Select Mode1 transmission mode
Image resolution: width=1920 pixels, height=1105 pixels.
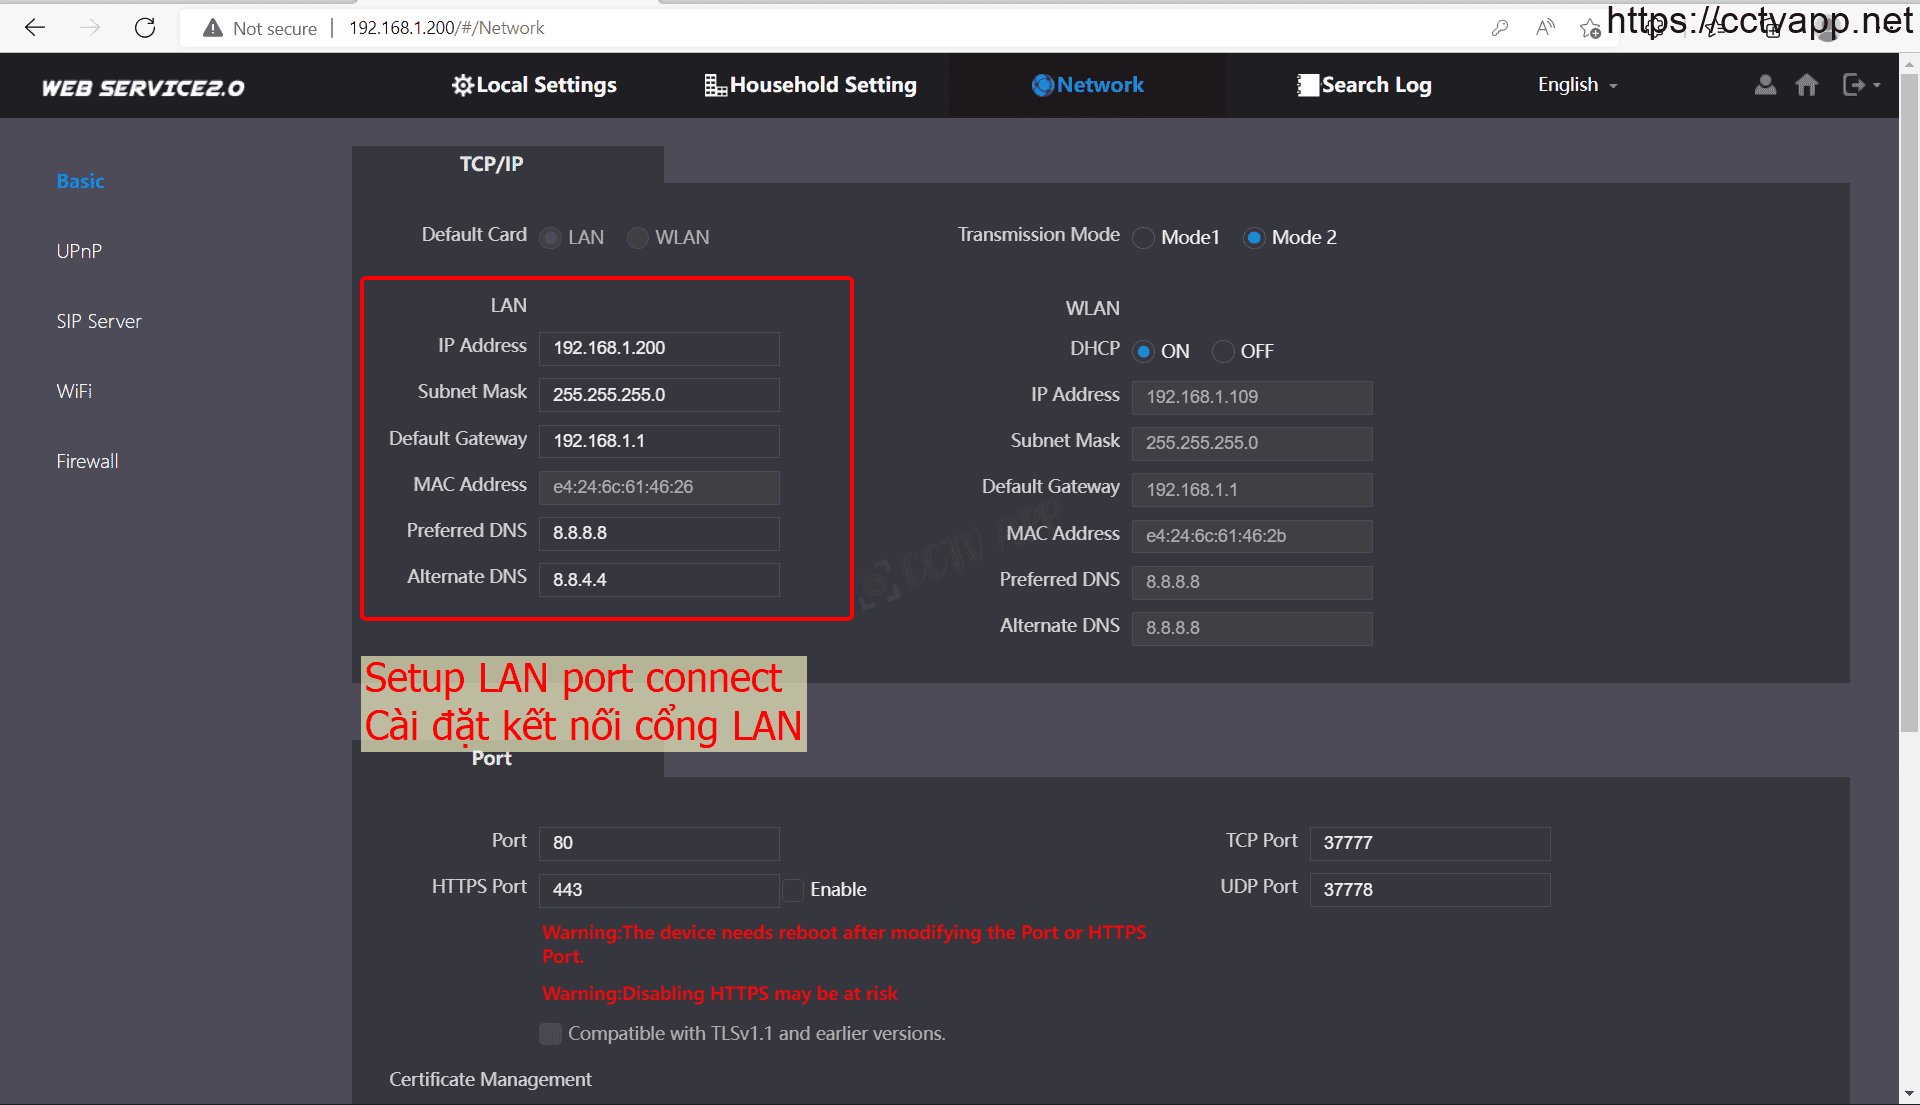[x=1143, y=238]
